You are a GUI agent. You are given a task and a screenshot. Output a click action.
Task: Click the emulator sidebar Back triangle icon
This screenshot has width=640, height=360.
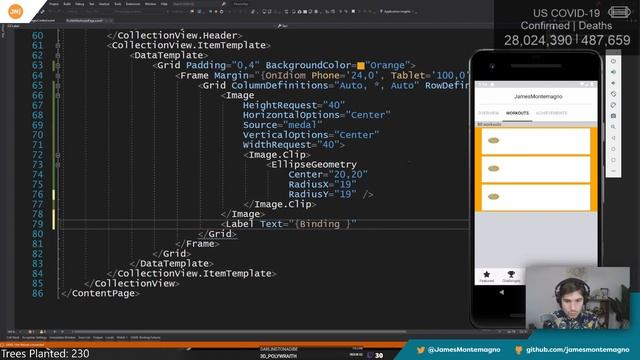pos(613,138)
